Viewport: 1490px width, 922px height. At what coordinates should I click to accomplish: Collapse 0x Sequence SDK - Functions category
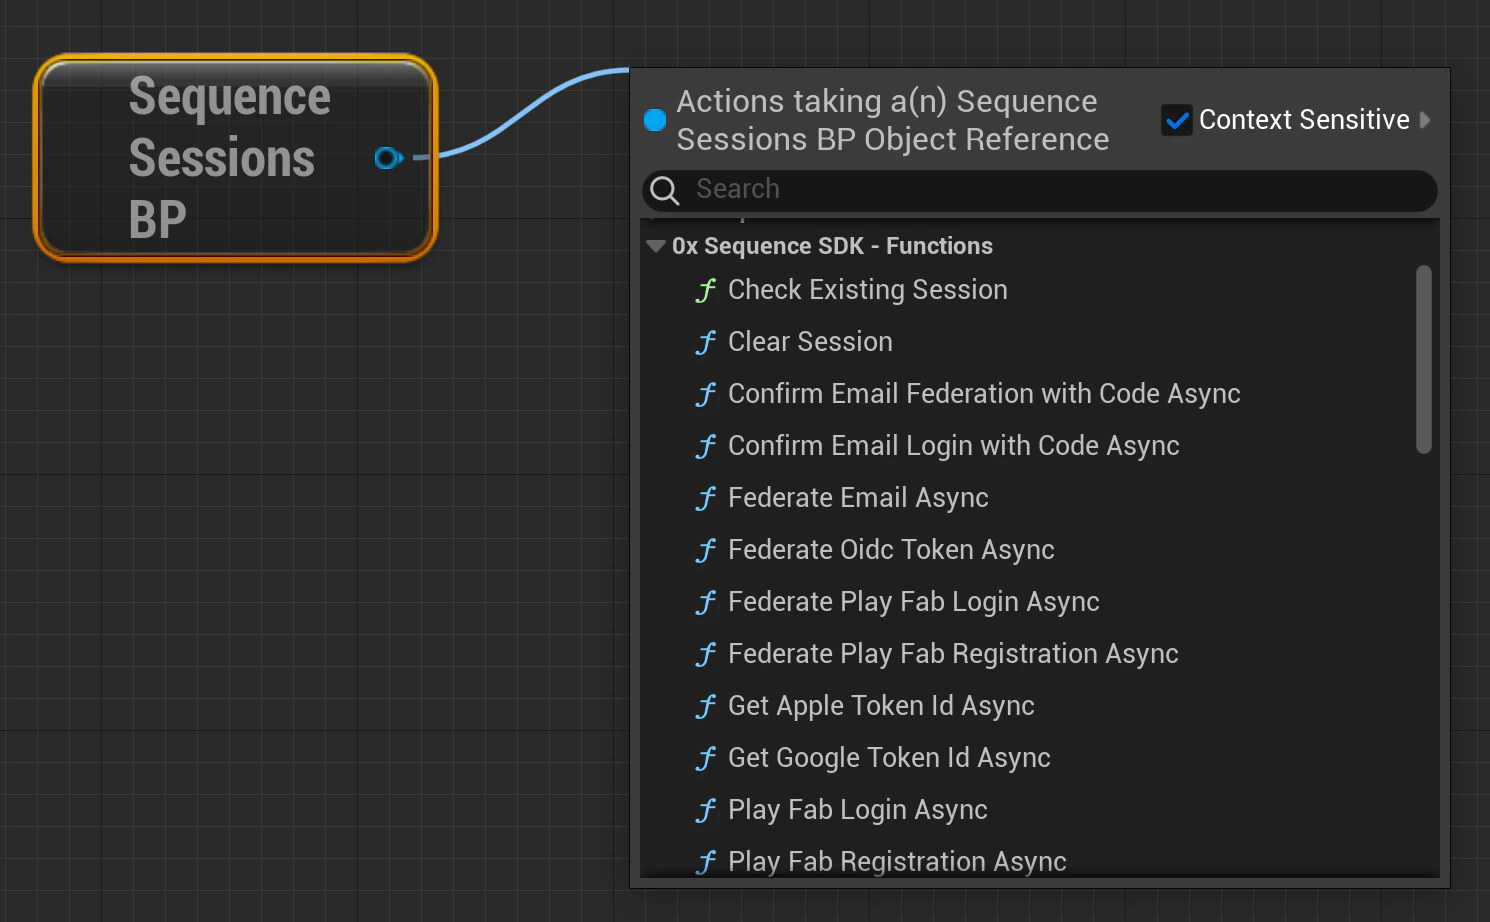pos(656,246)
